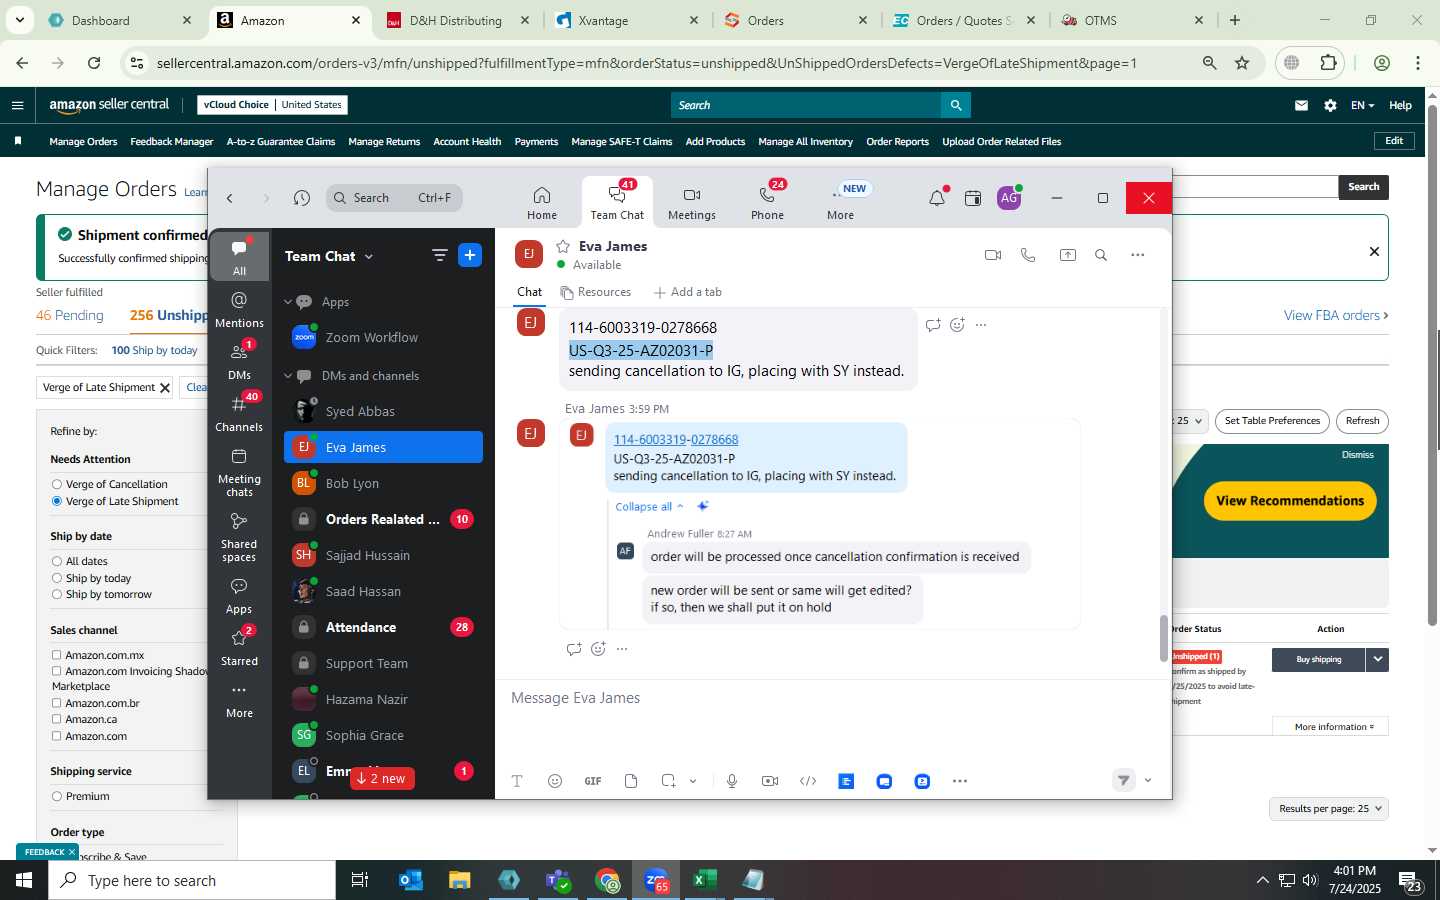This screenshot has height=900, width=1440.
Task: Select Premium shipping service radio
Action: 57,796
